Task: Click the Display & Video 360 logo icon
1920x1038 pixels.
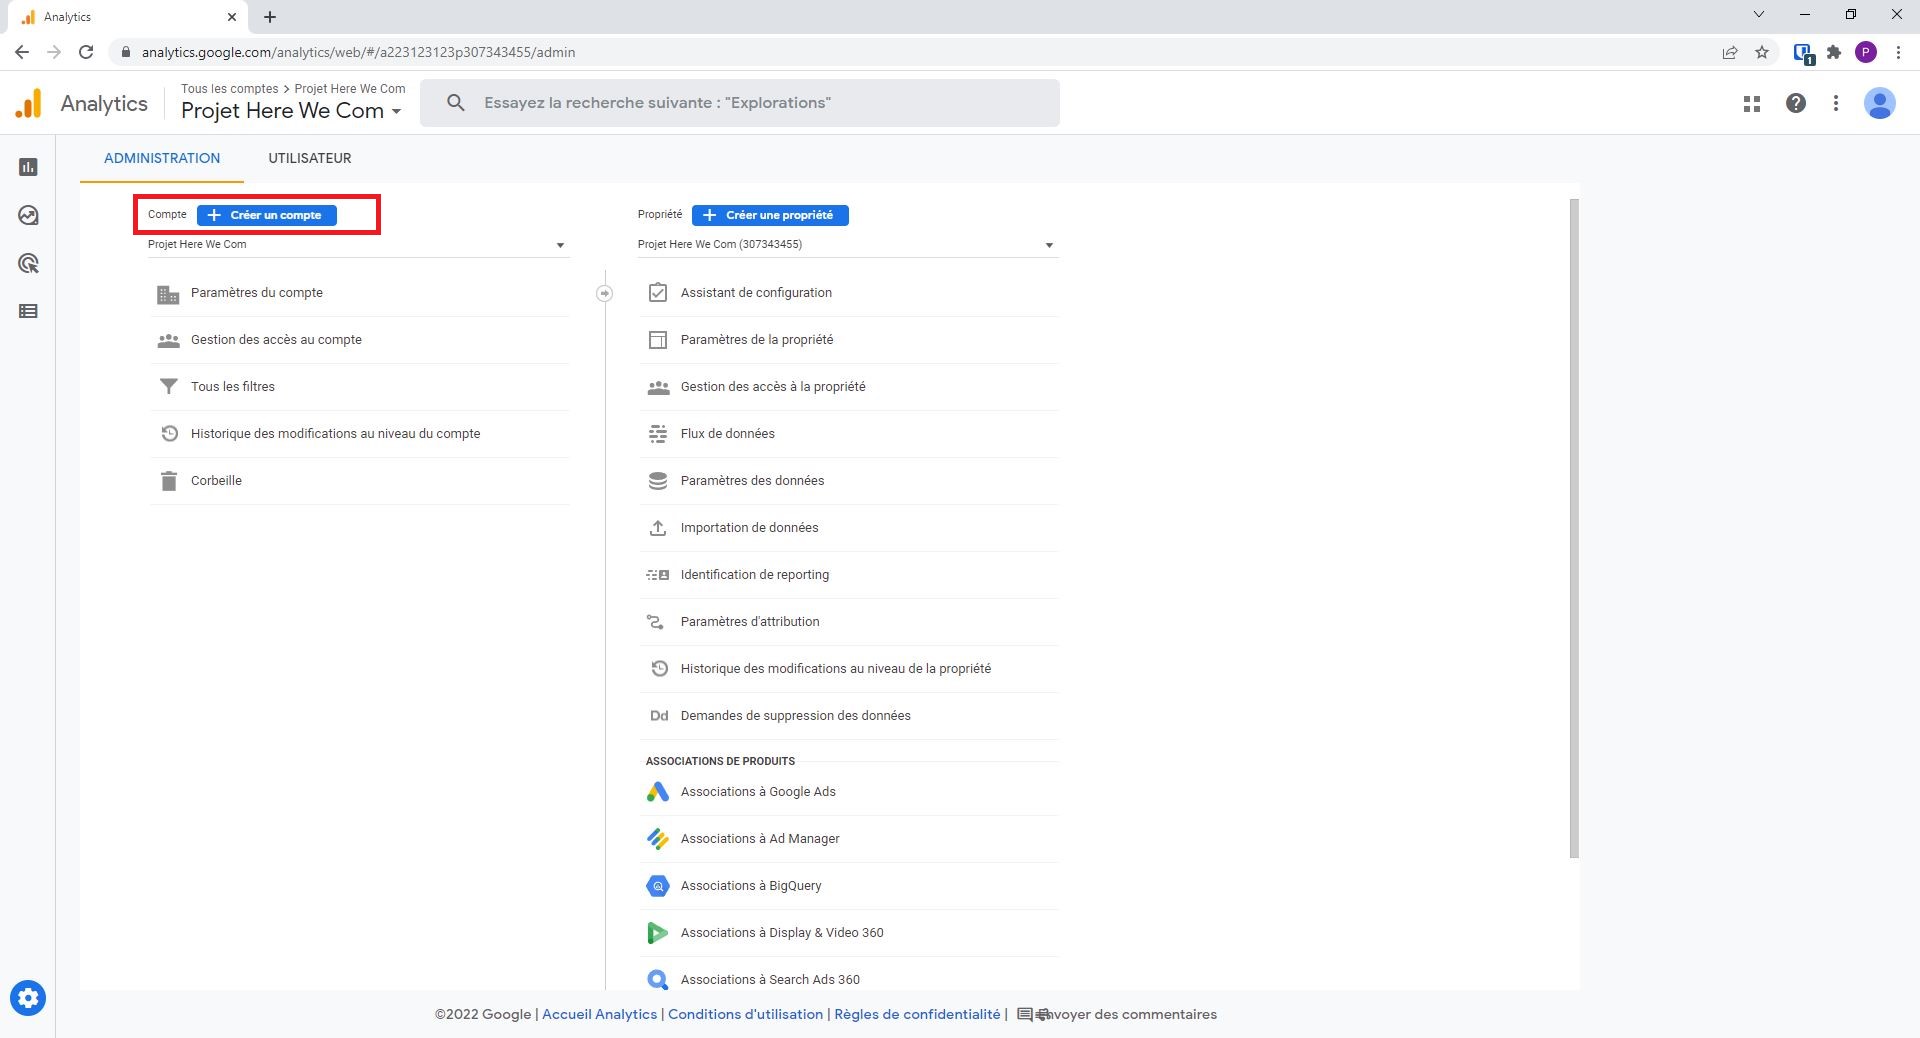Action: pyautogui.click(x=657, y=933)
